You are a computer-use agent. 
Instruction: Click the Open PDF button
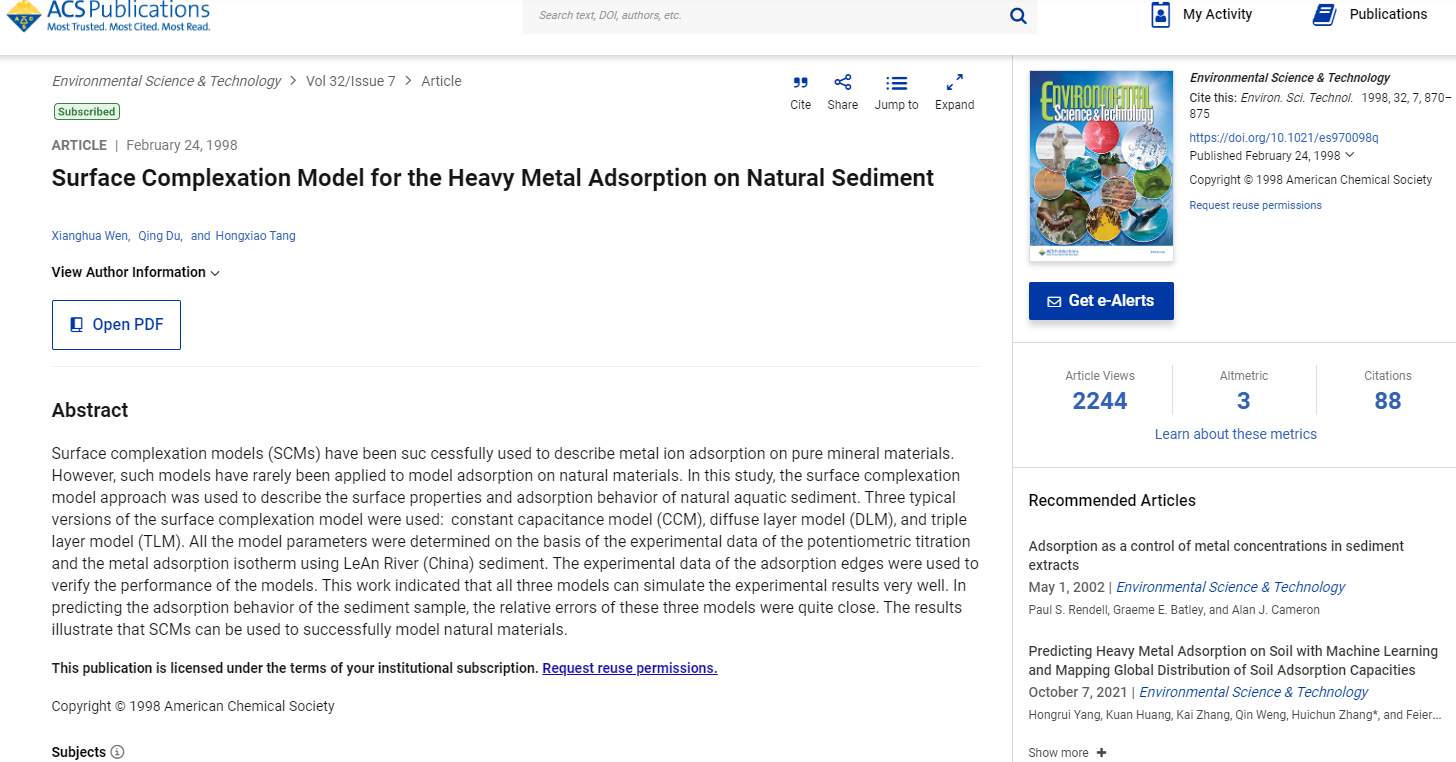[x=116, y=325]
